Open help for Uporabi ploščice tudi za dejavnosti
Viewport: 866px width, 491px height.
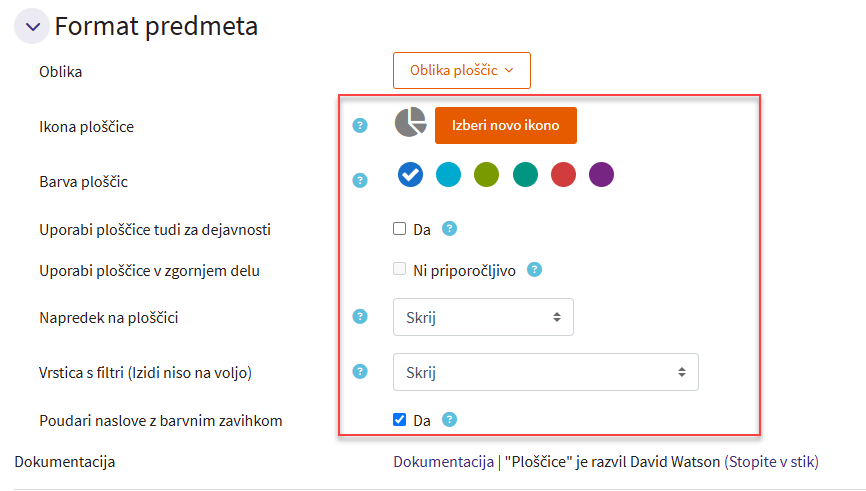[x=449, y=229]
